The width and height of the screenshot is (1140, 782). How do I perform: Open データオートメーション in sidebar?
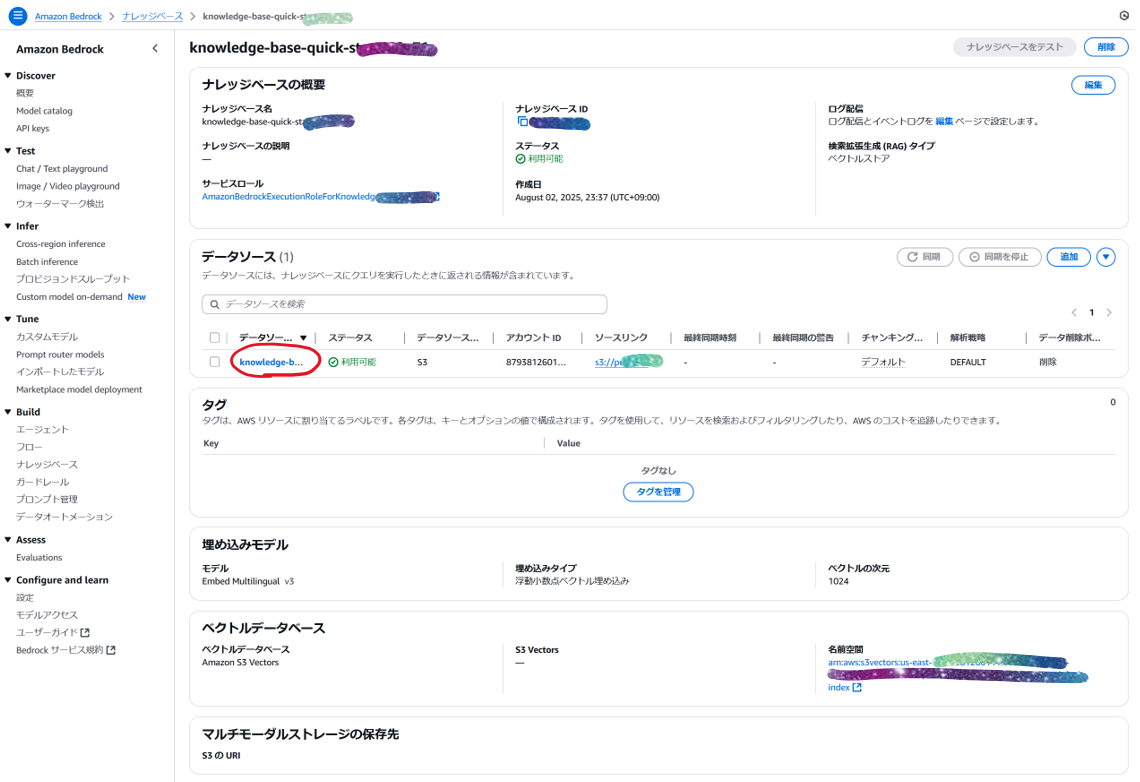click(x=64, y=517)
